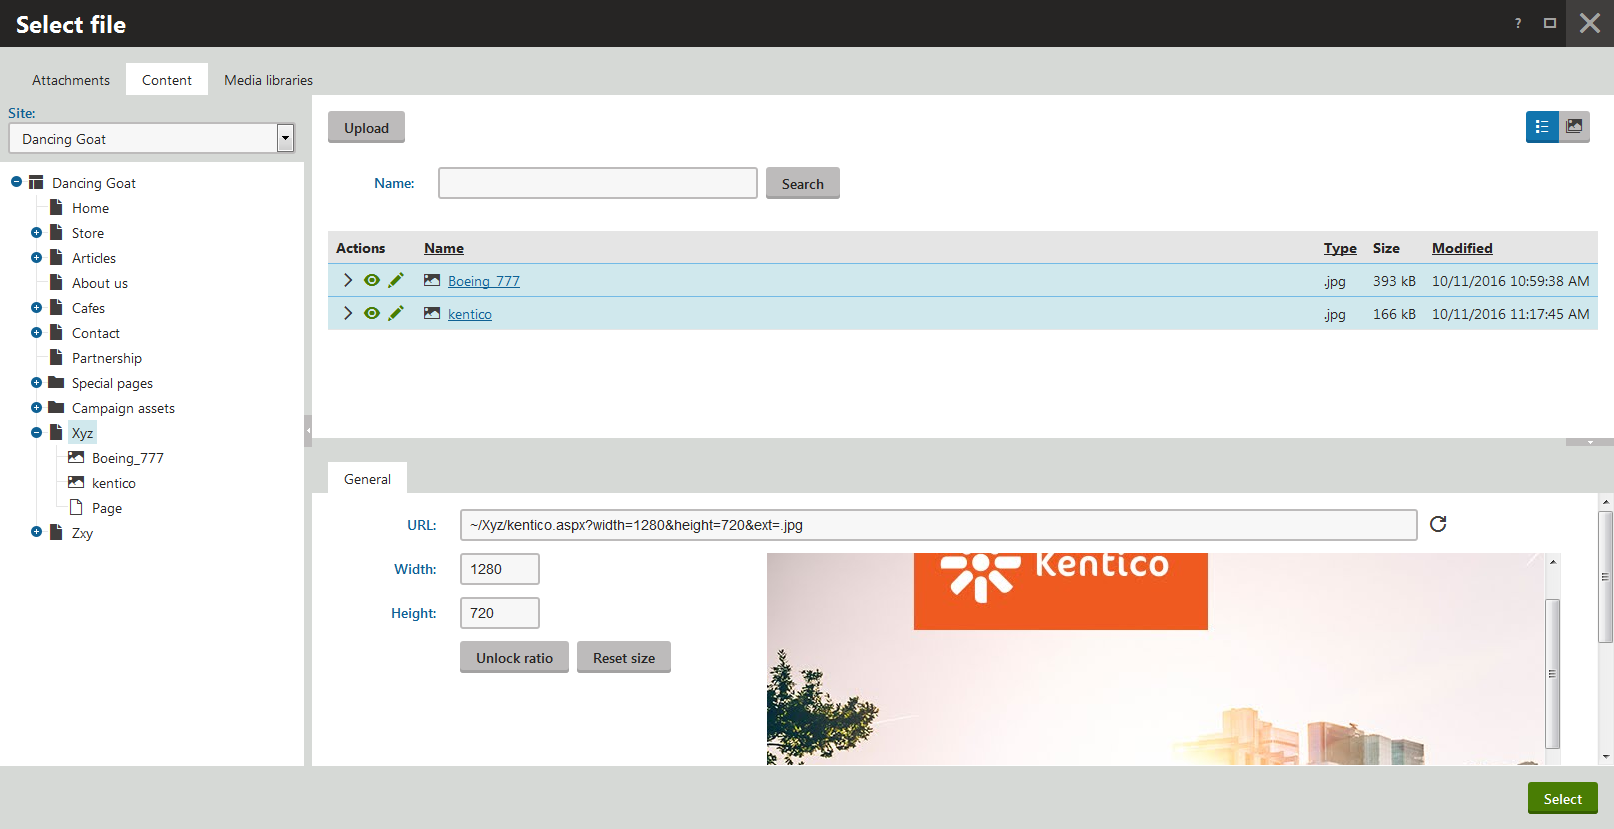
Task: Click the Boeing_777 image icon in tree
Action: (x=76, y=457)
